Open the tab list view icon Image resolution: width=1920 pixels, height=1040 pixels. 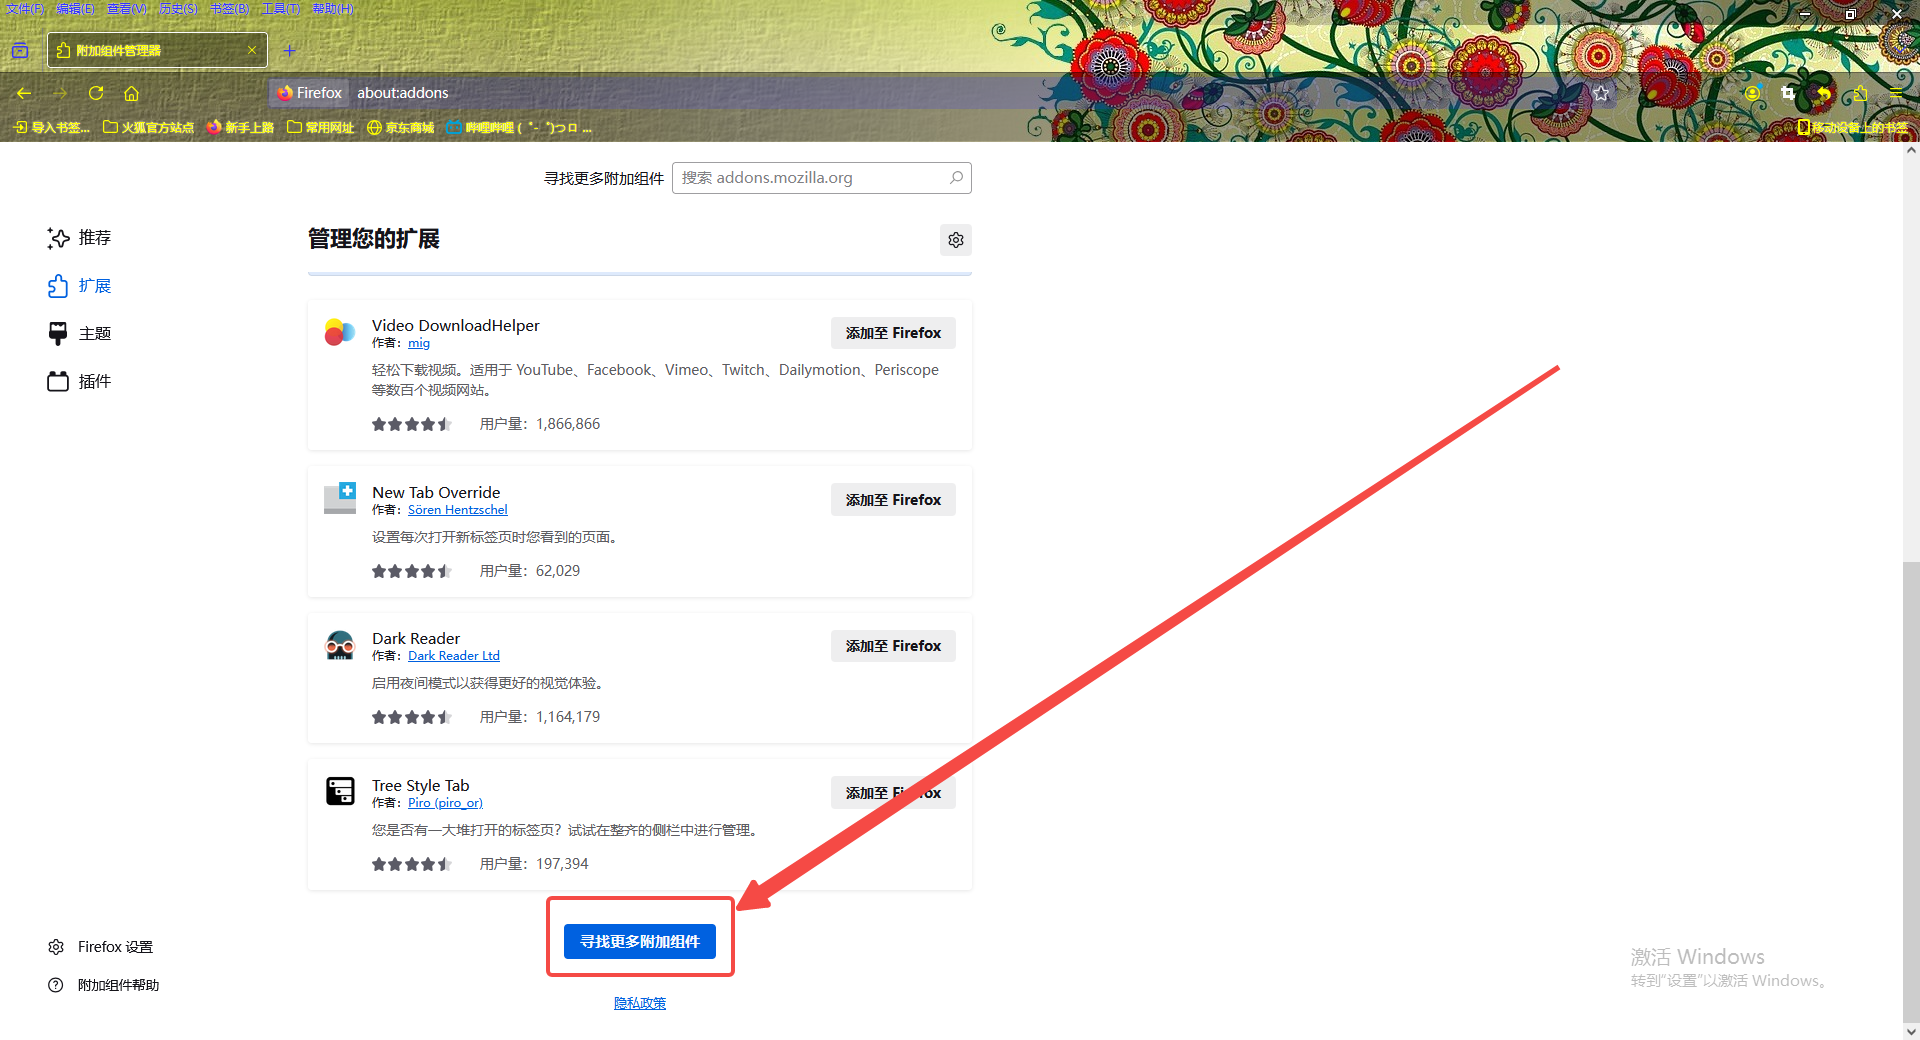(20, 50)
